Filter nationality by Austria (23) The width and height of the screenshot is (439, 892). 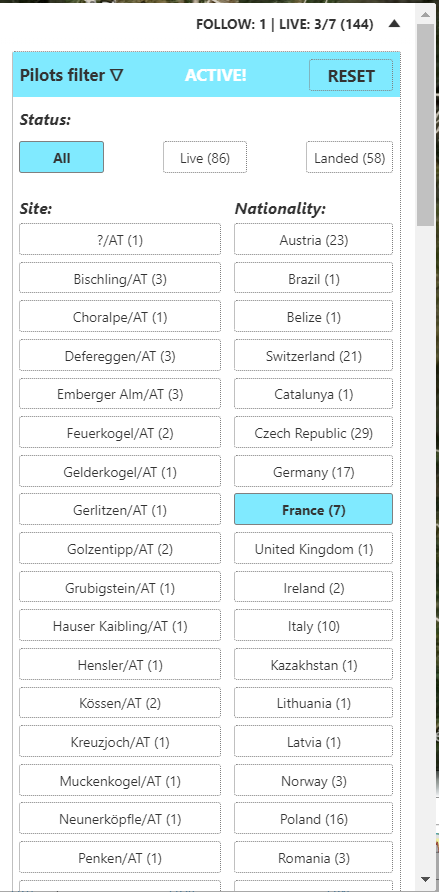[x=313, y=239]
